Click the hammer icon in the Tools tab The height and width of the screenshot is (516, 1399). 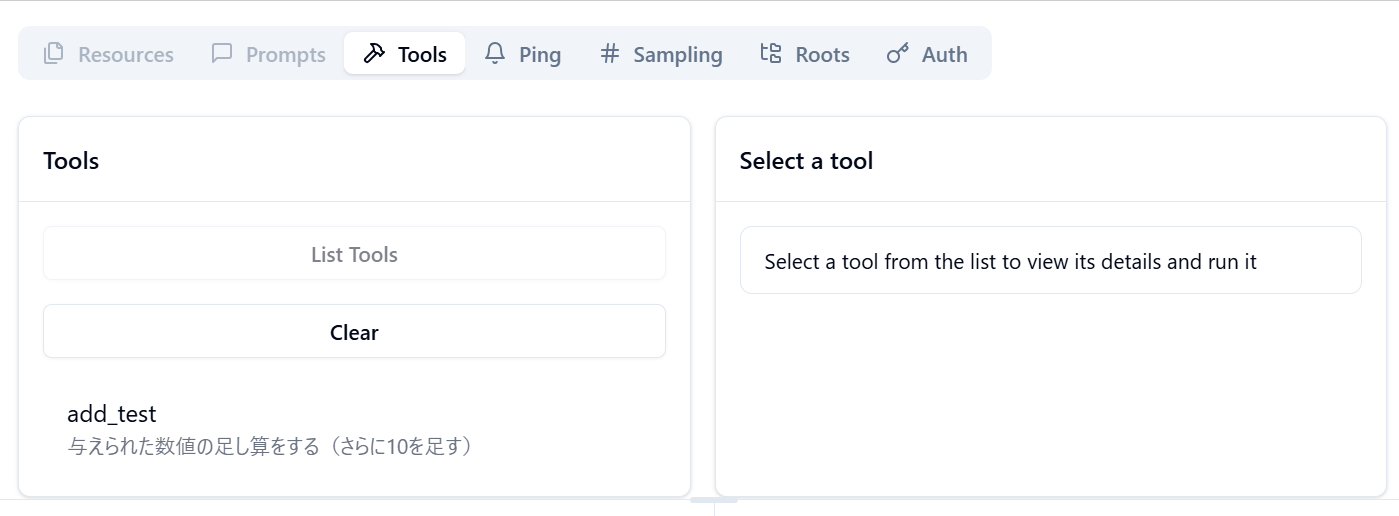click(374, 54)
